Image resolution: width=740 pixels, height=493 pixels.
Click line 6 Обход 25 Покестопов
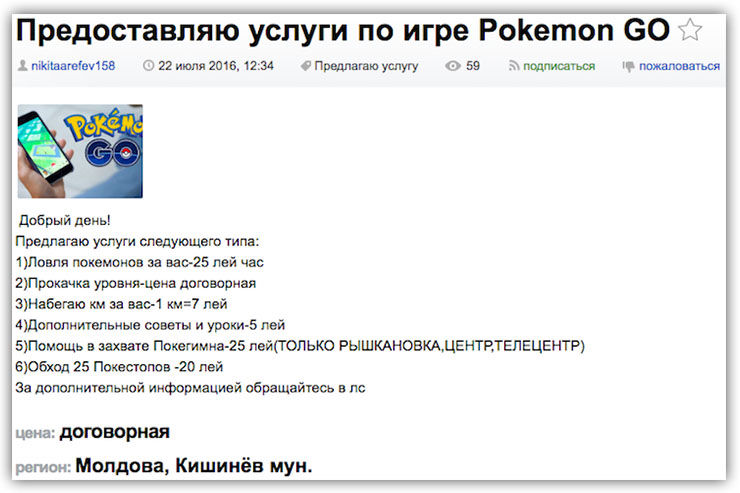pyautogui.click(x=119, y=367)
